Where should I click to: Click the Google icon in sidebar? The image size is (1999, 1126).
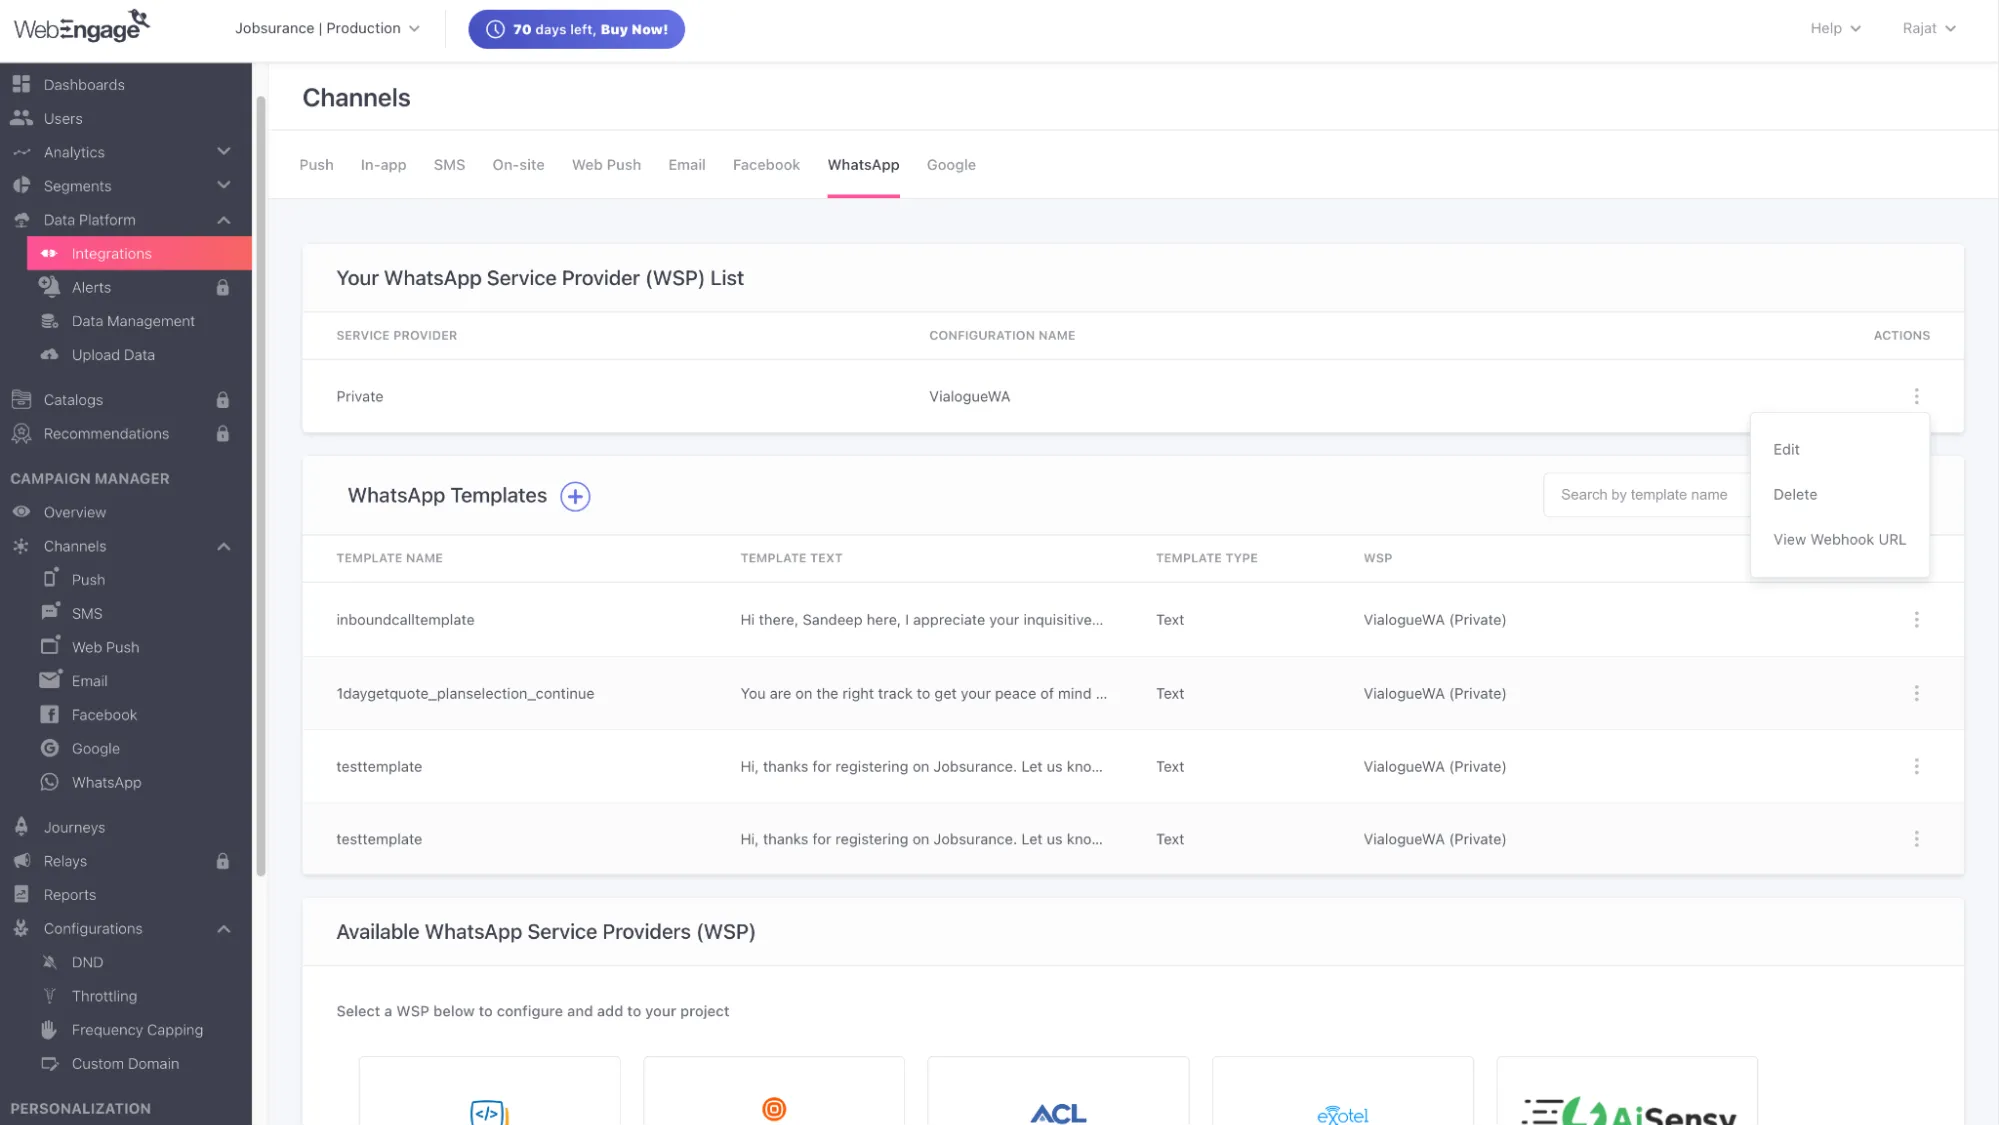tap(49, 748)
